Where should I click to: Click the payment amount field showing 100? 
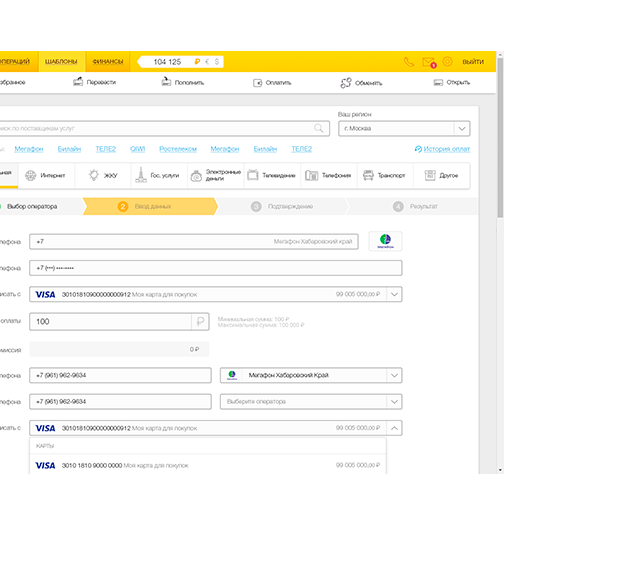coord(110,321)
